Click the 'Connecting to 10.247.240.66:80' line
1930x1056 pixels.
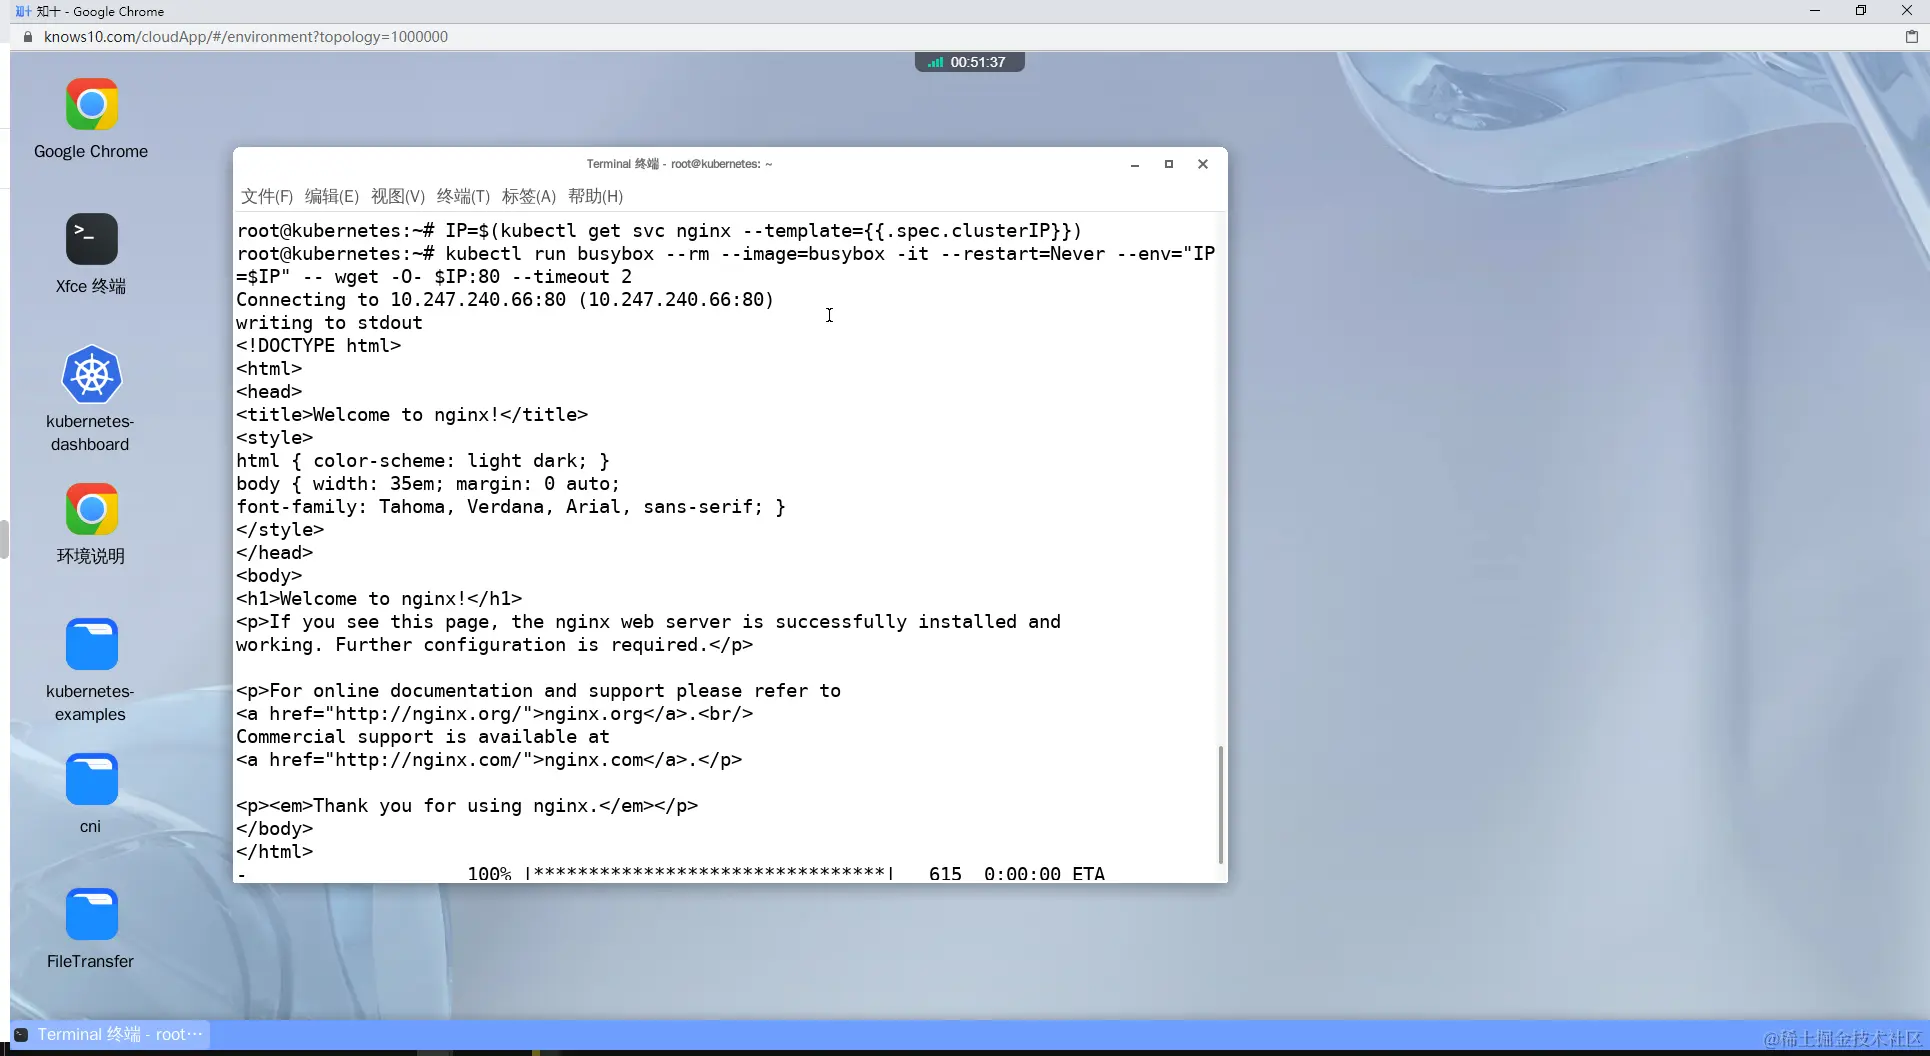point(505,300)
